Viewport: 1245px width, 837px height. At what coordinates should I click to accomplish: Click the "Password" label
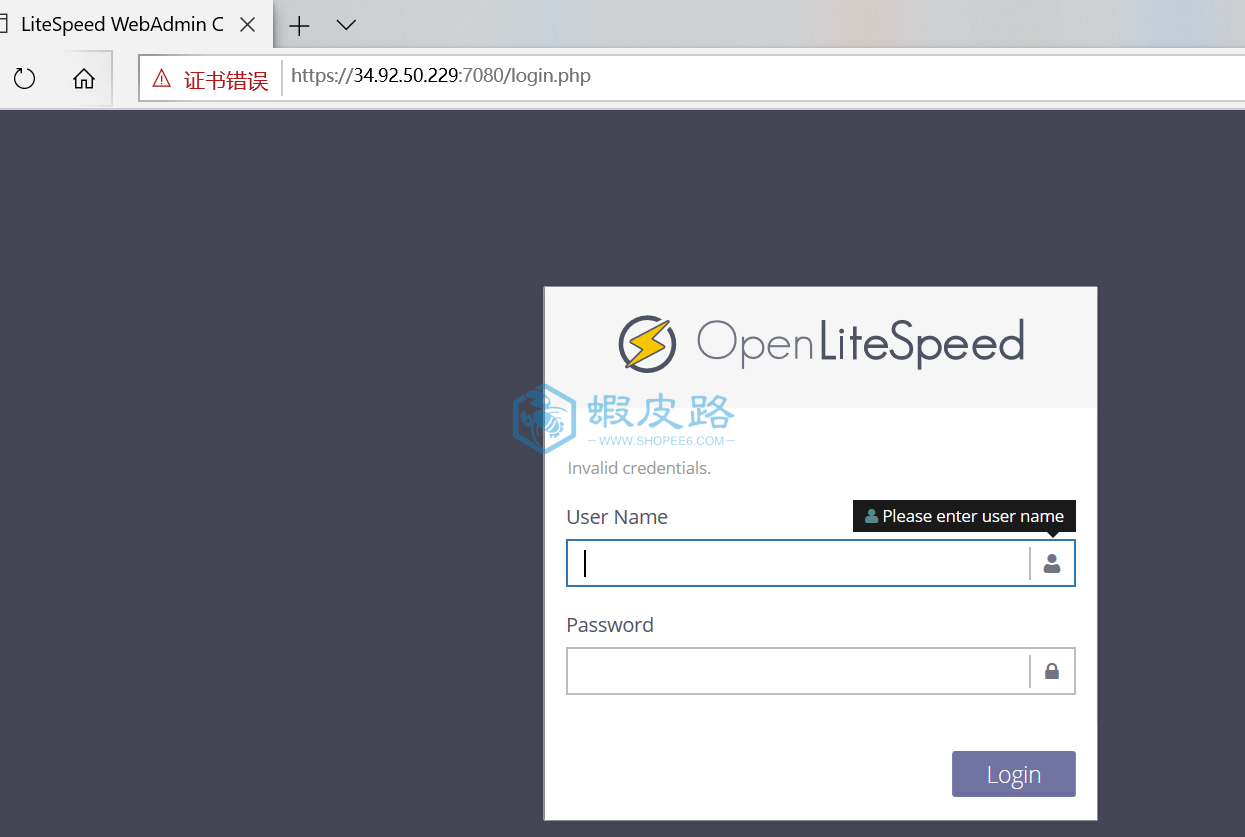pyautogui.click(x=610, y=625)
